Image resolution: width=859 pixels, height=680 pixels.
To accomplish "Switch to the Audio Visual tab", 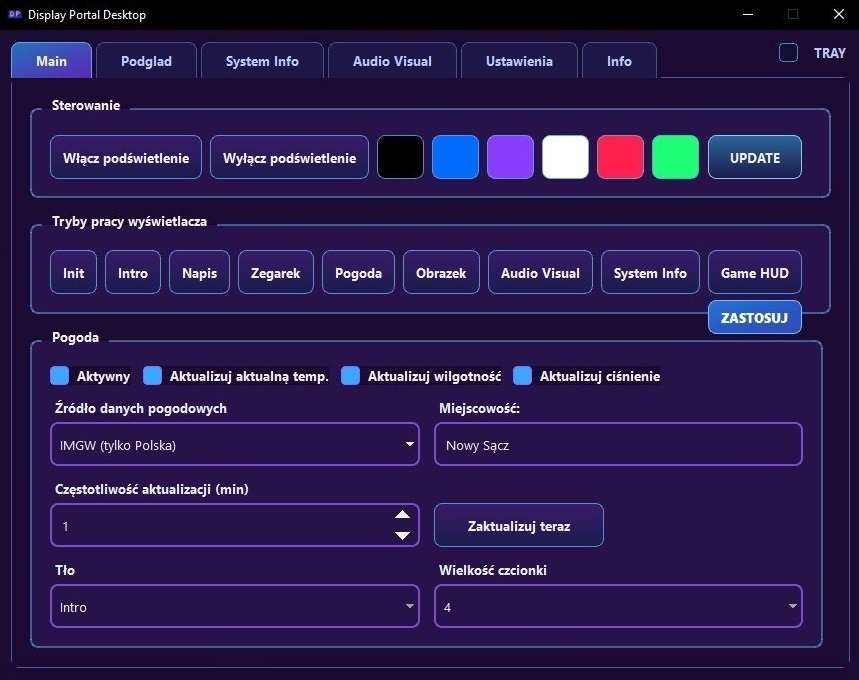I will pyautogui.click(x=392, y=61).
